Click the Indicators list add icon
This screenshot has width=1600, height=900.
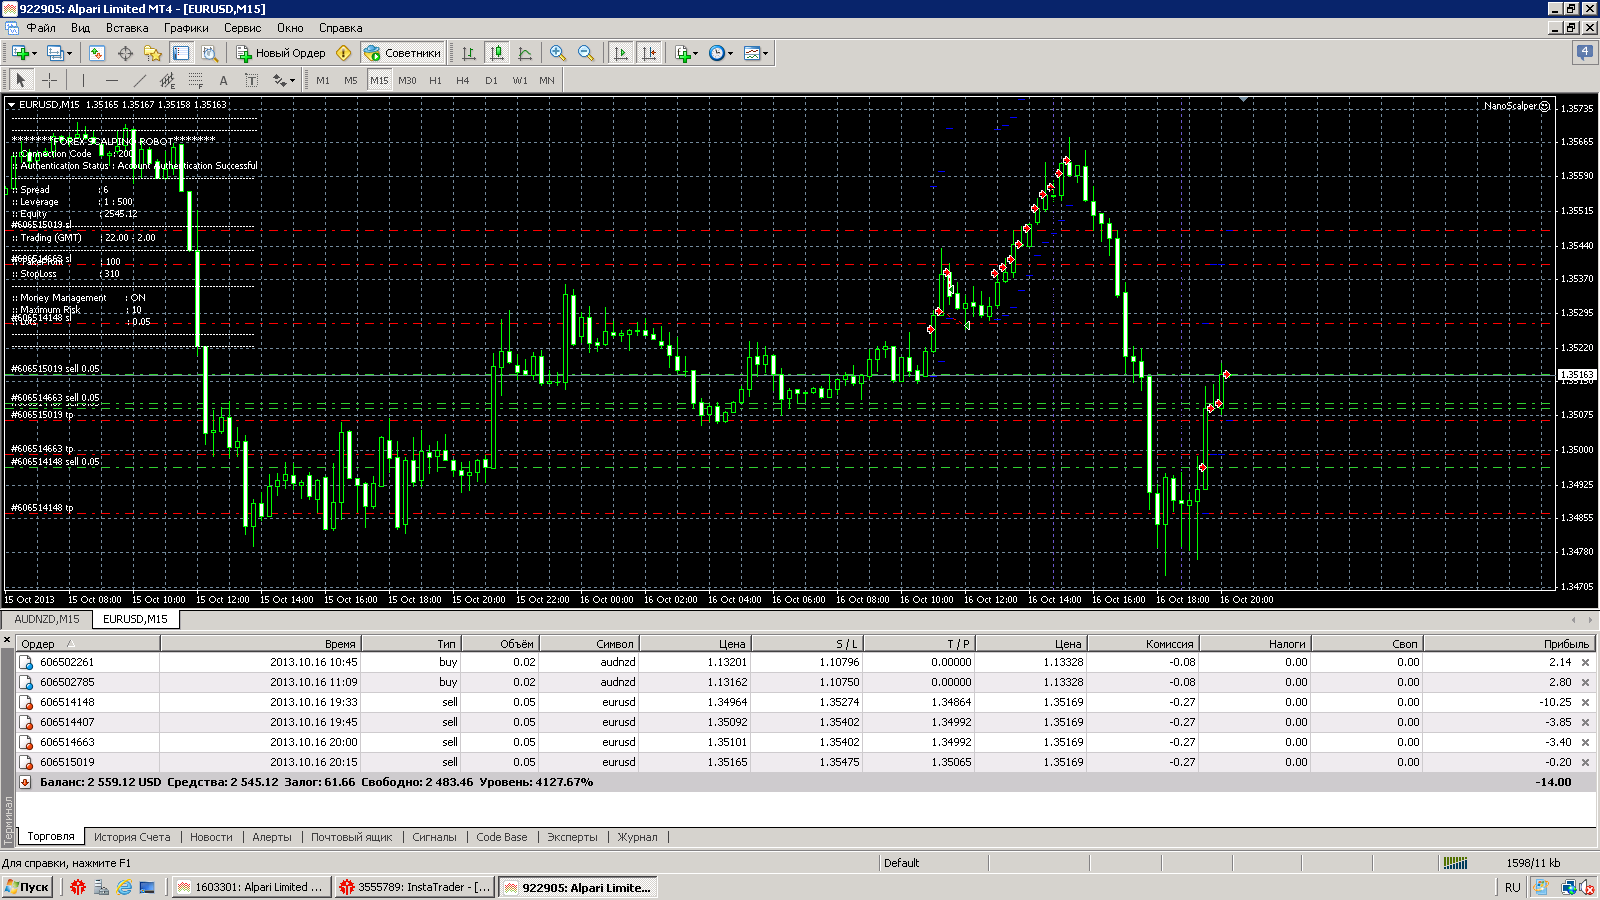tap(683, 53)
